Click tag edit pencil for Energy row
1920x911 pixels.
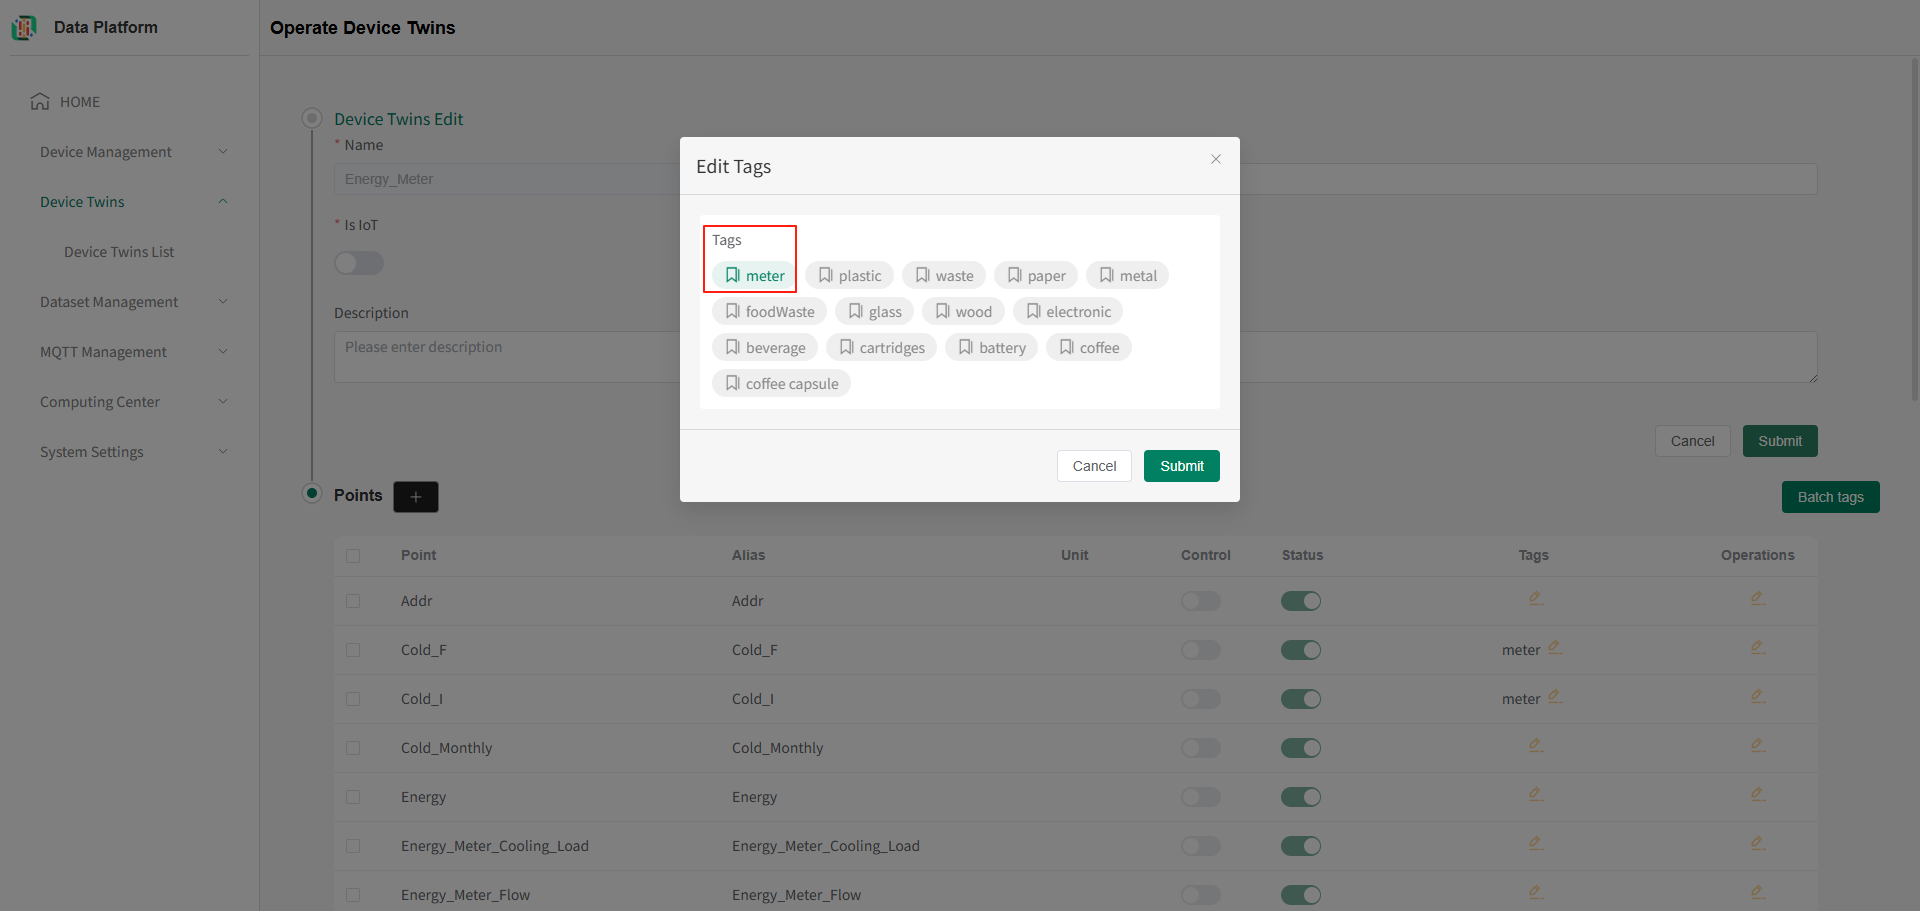(x=1535, y=795)
